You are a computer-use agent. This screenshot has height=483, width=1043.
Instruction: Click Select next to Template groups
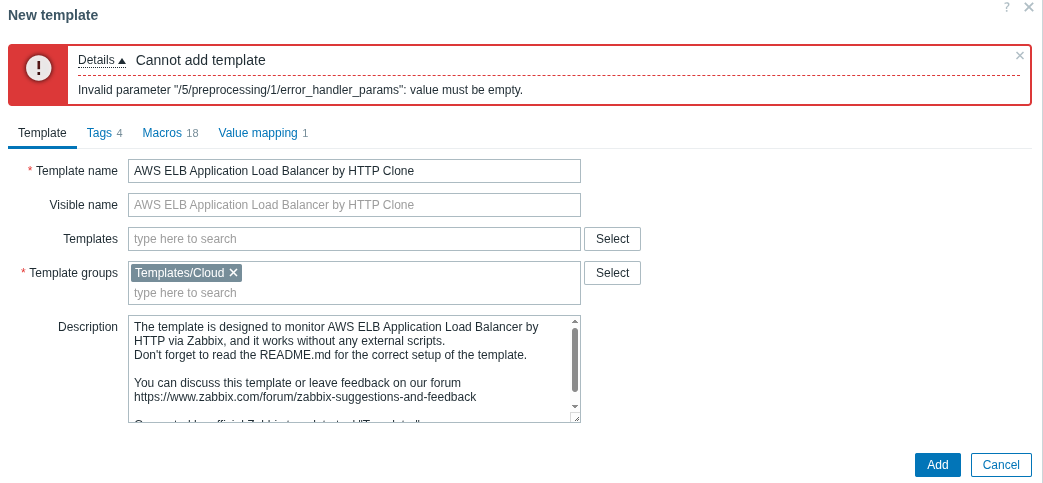point(613,273)
